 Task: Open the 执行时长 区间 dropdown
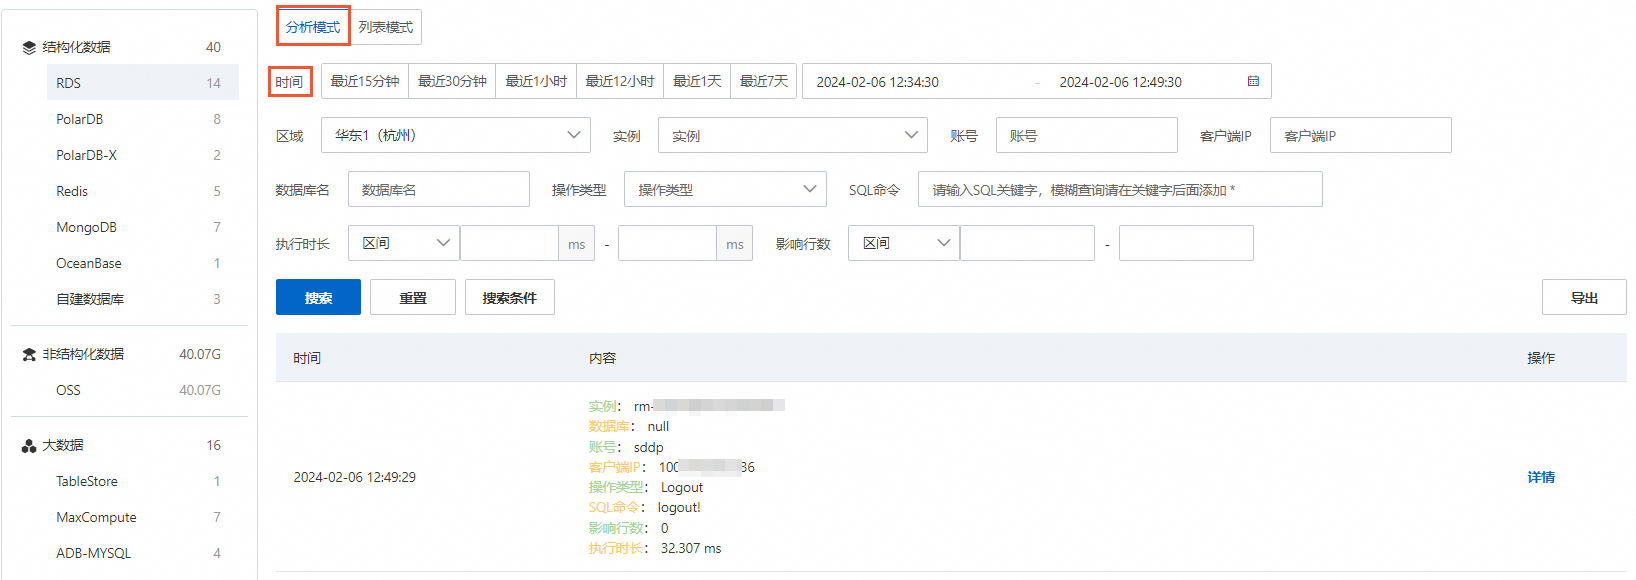(404, 243)
